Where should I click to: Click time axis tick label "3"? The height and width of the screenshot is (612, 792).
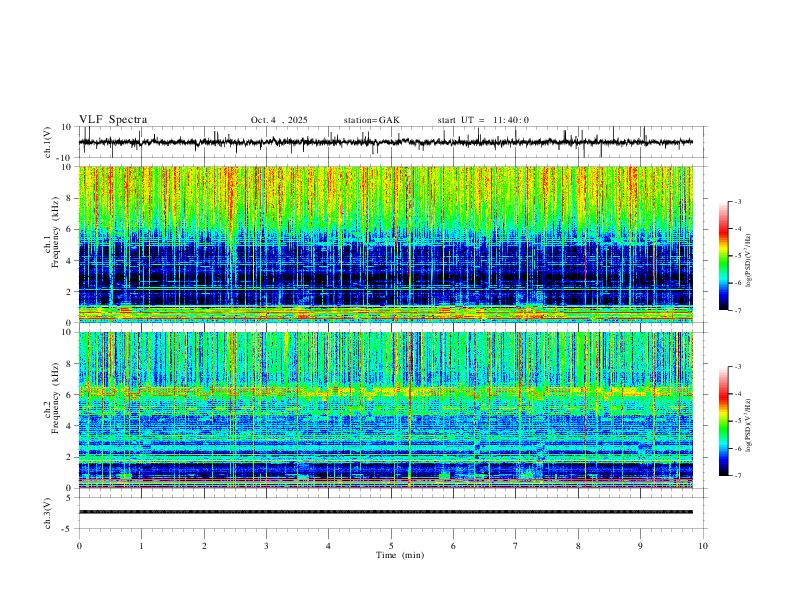266,546
